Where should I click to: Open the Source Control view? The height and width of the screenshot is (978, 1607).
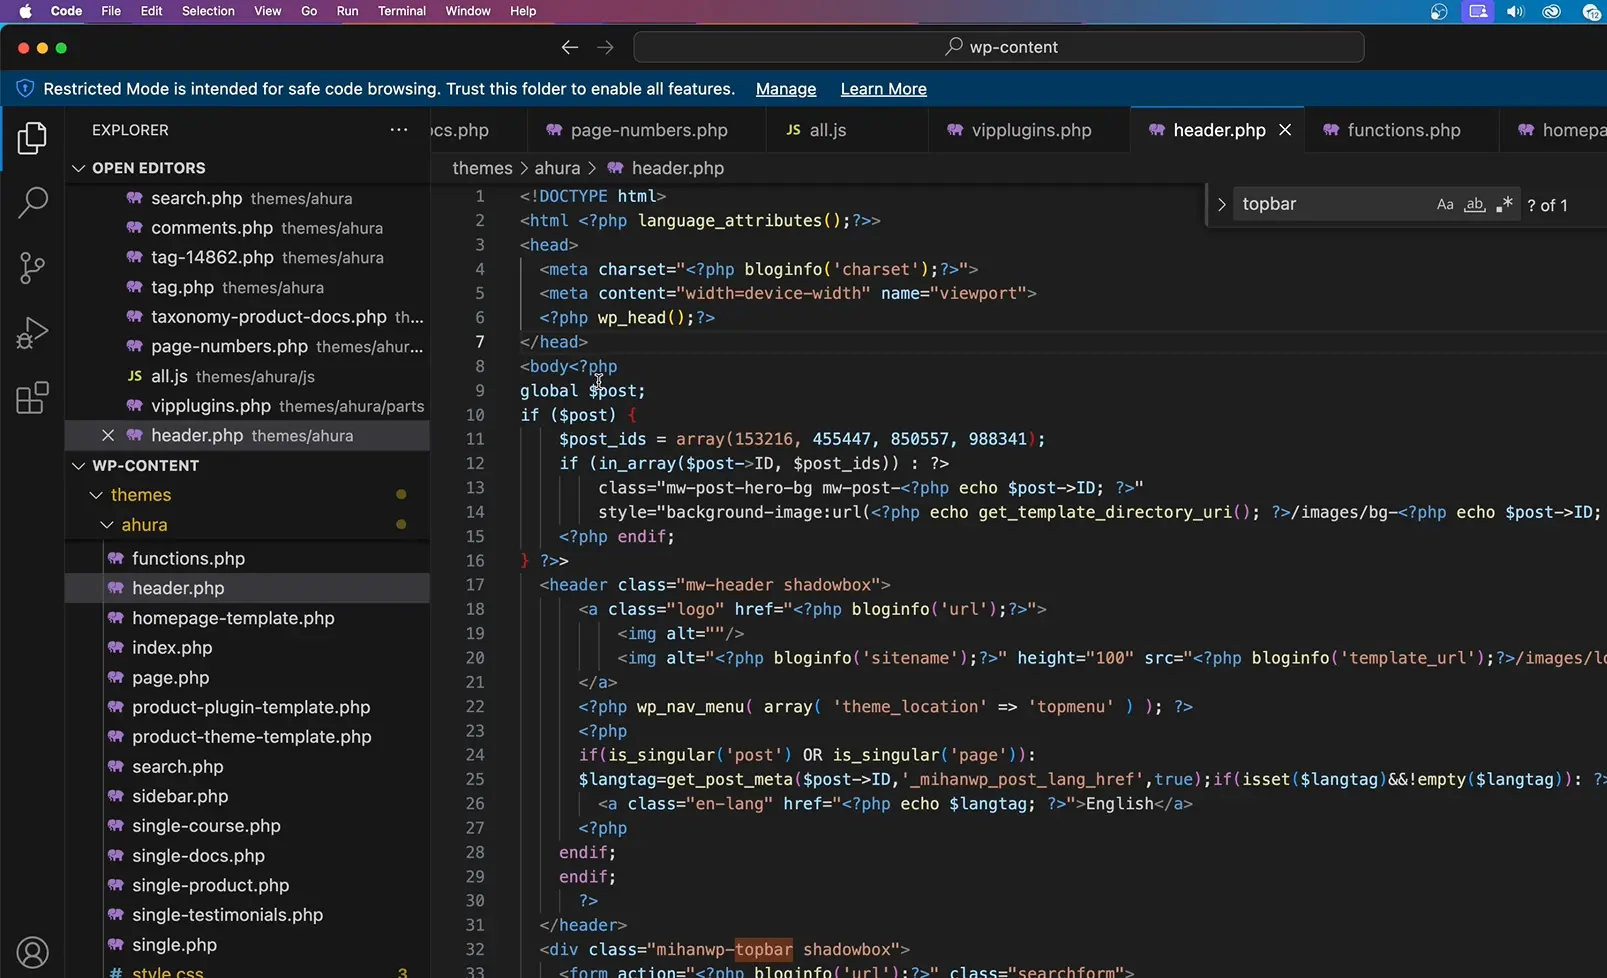coord(32,268)
